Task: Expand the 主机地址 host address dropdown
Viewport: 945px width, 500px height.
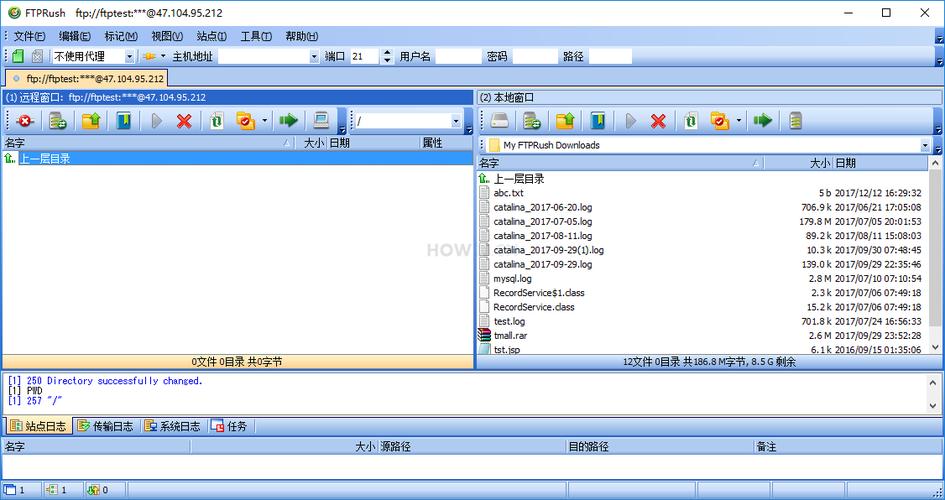Action: tap(314, 57)
